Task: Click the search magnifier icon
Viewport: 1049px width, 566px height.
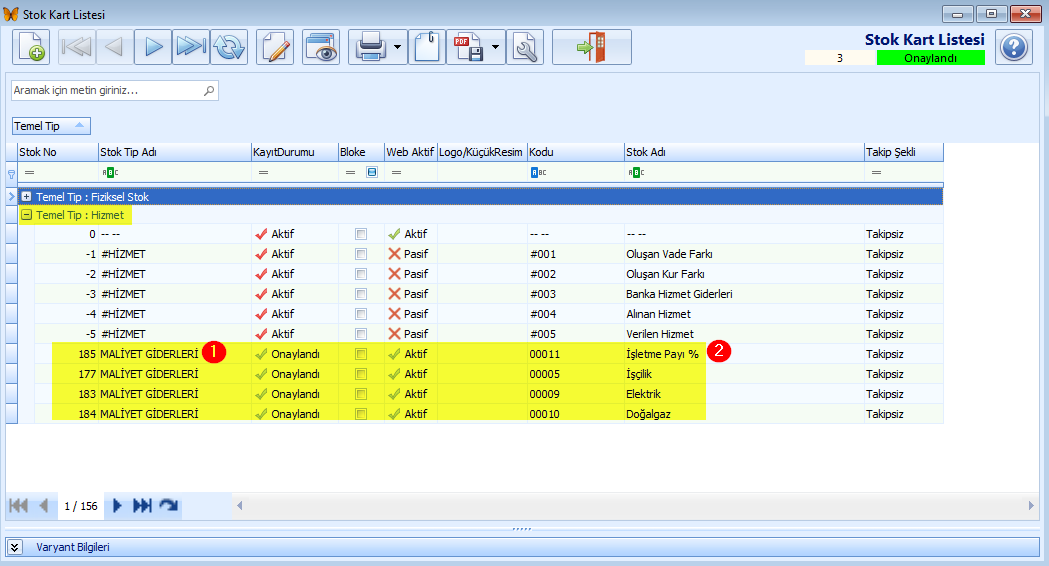Action: point(209,90)
